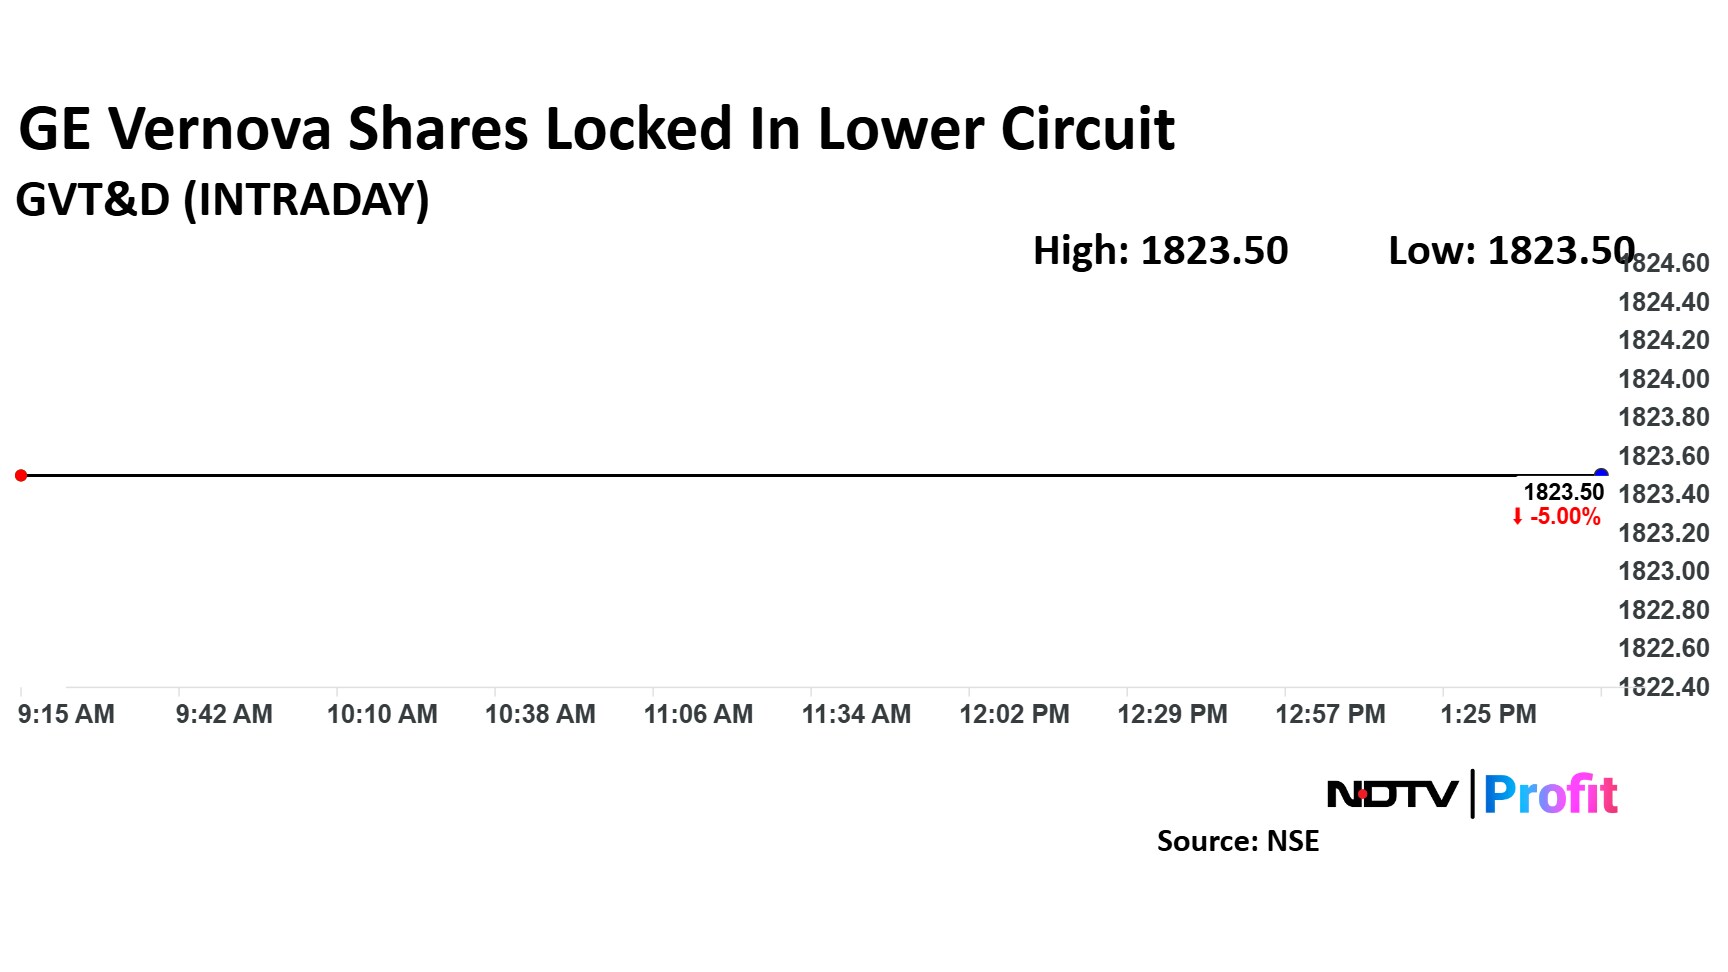Click the 1:25 PM axis label
Image resolution: width=1728 pixels, height=972 pixels.
pyautogui.click(x=1488, y=714)
